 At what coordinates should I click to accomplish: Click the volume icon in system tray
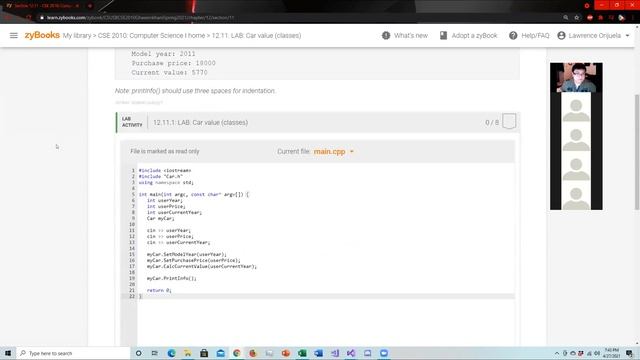[597, 353]
